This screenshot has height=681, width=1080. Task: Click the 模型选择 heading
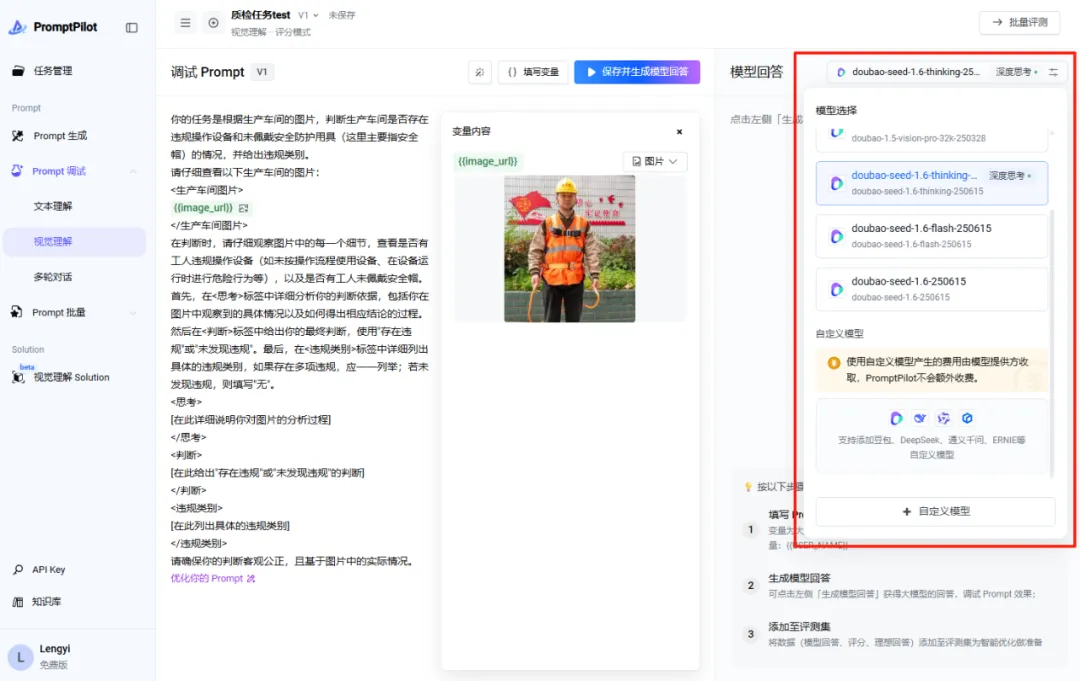coord(836,110)
